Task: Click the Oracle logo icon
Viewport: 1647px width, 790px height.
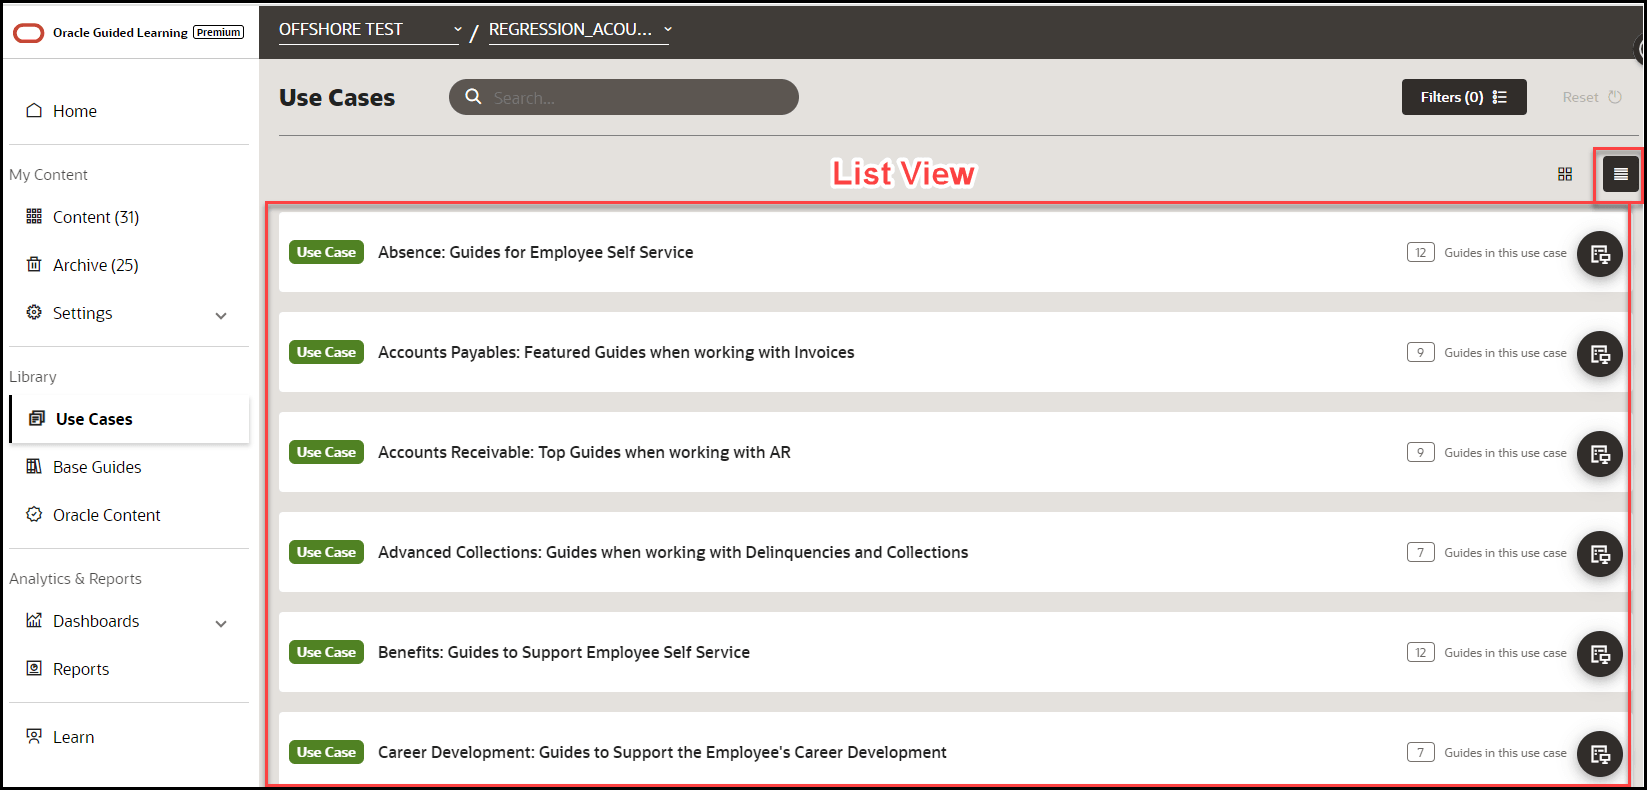Action: (28, 33)
